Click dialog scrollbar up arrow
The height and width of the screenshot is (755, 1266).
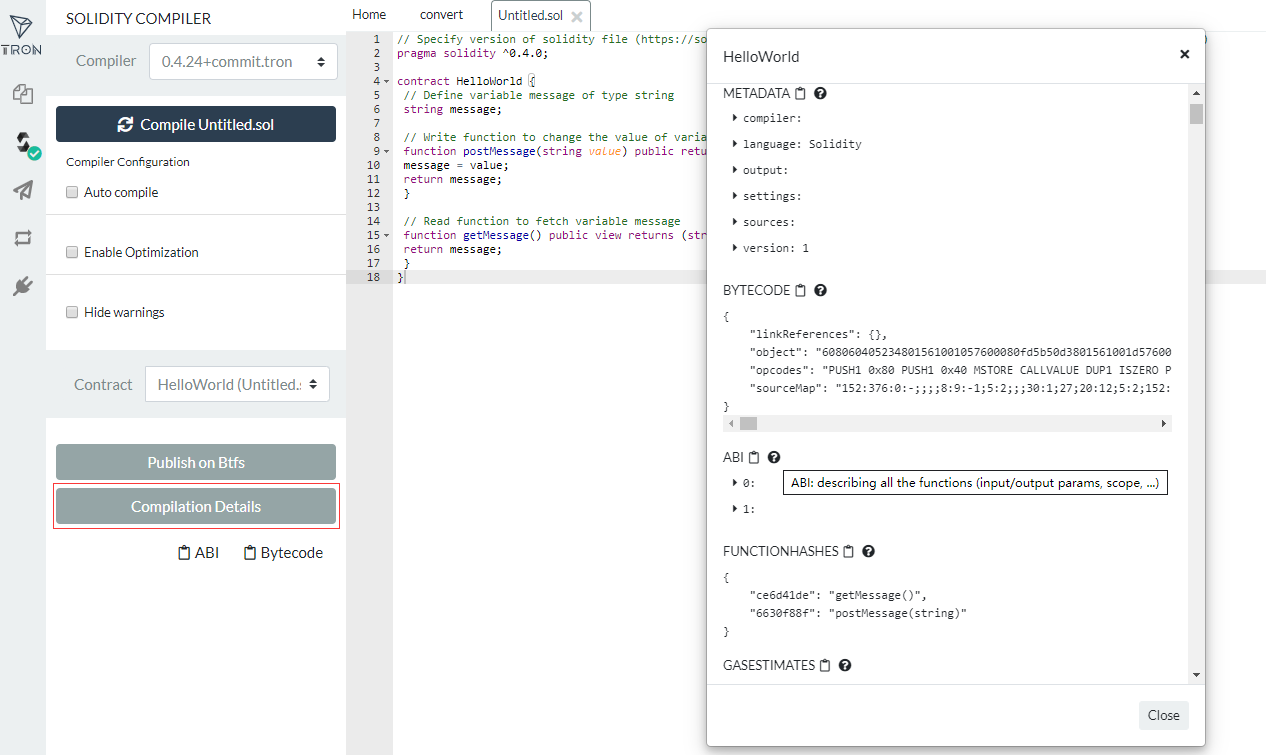(x=1196, y=93)
